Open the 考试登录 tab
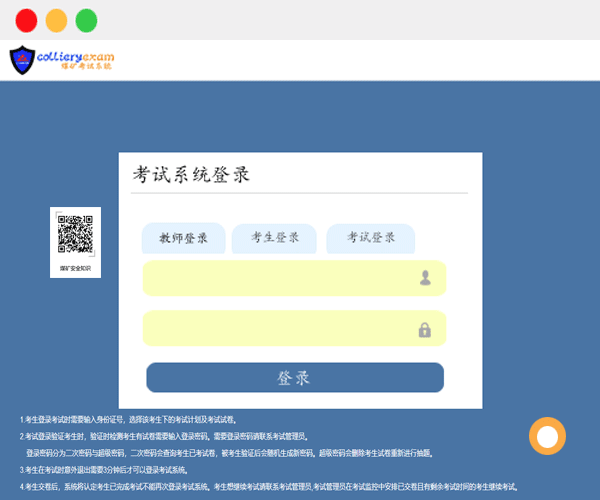The image size is (600, 500). (x=371, y=238)
